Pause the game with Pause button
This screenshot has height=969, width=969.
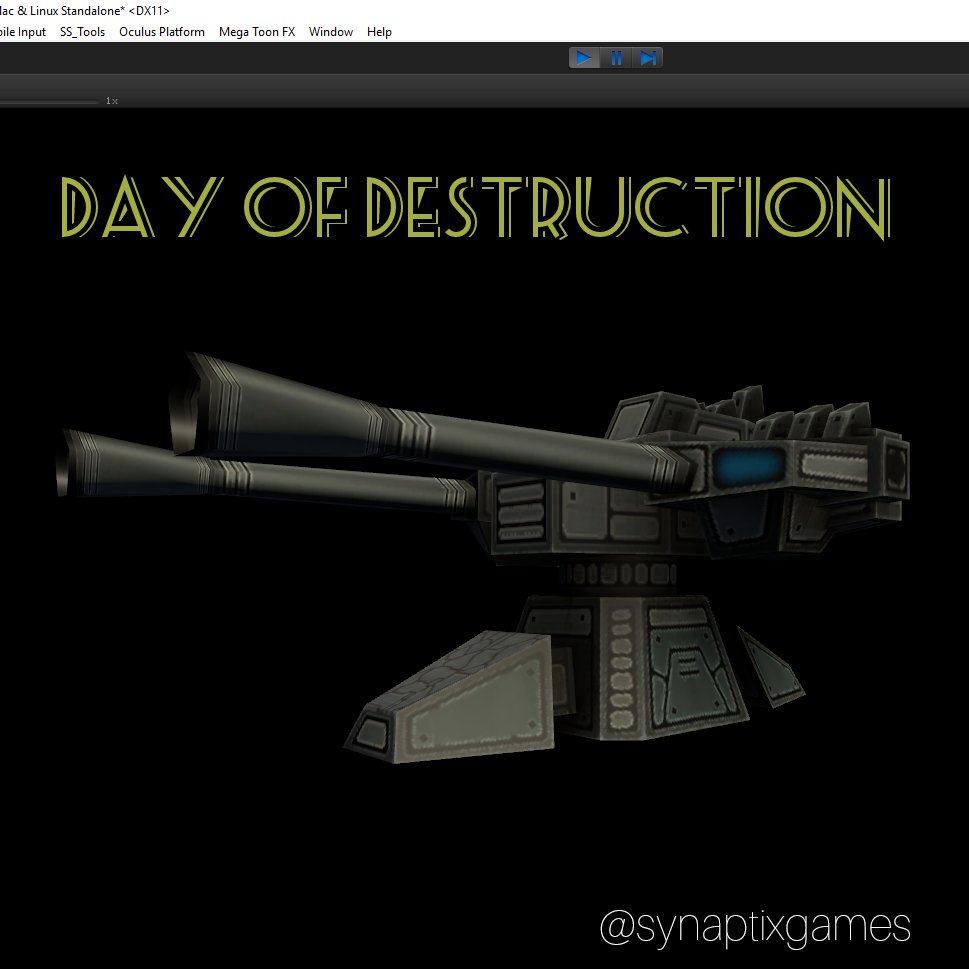616,58
